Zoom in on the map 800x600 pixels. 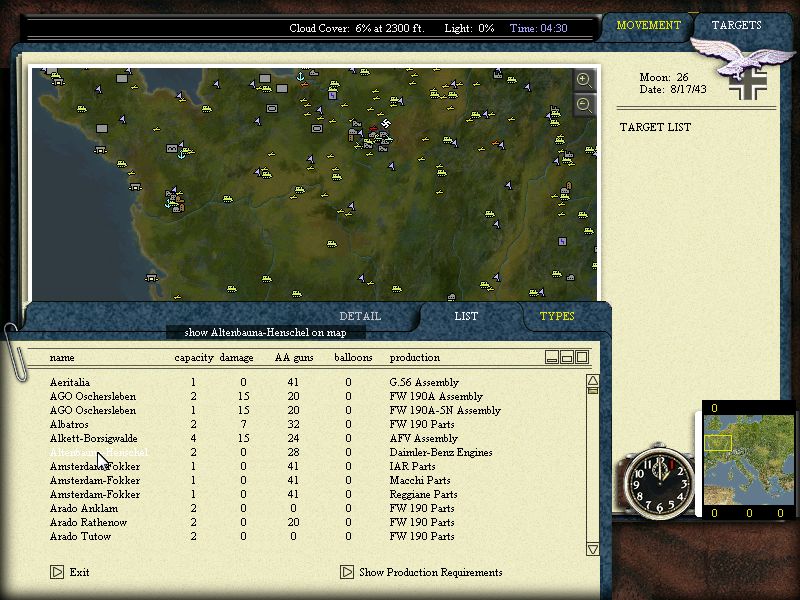[584, 80]
